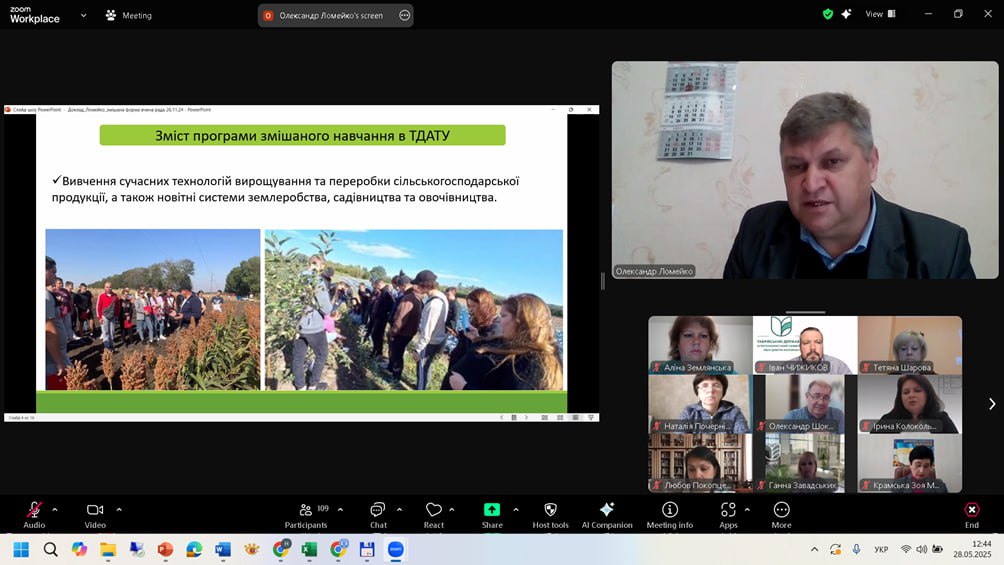Open the Participants panel
This screenshot has width=1004, height=565.
coord(306,514)
